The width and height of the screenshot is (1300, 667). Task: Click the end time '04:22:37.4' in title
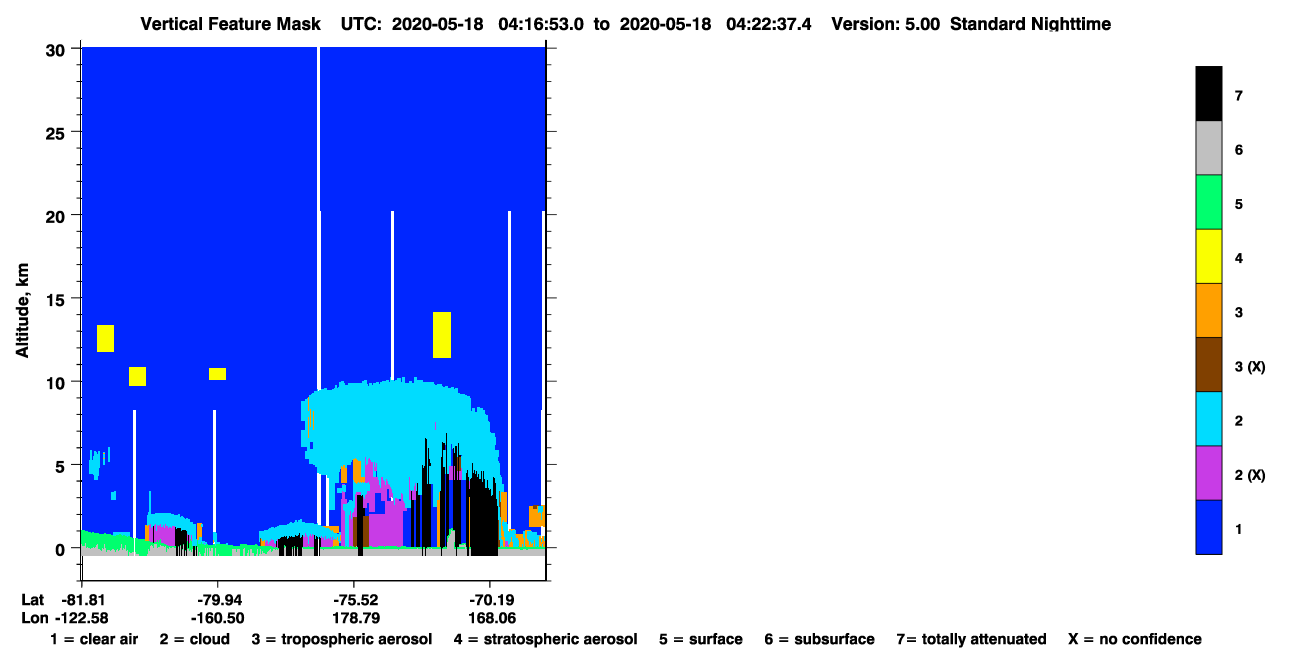point(771,24)
